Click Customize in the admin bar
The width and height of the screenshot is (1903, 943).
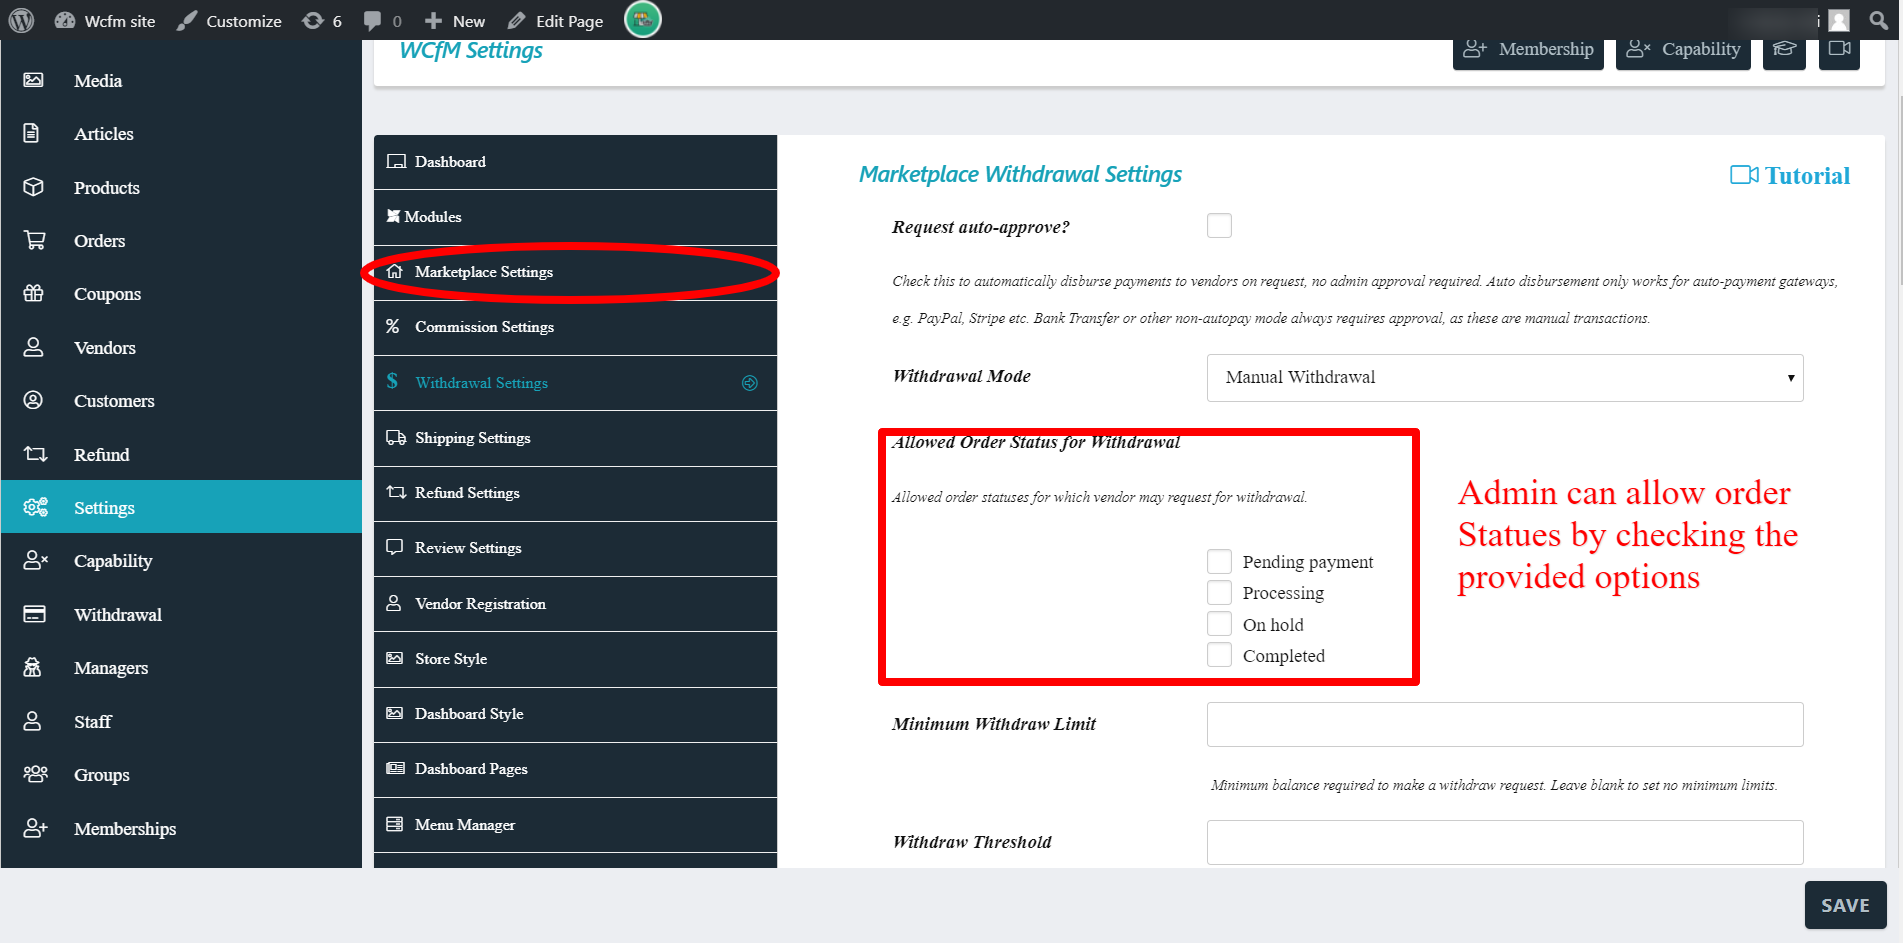click(229, 21)
